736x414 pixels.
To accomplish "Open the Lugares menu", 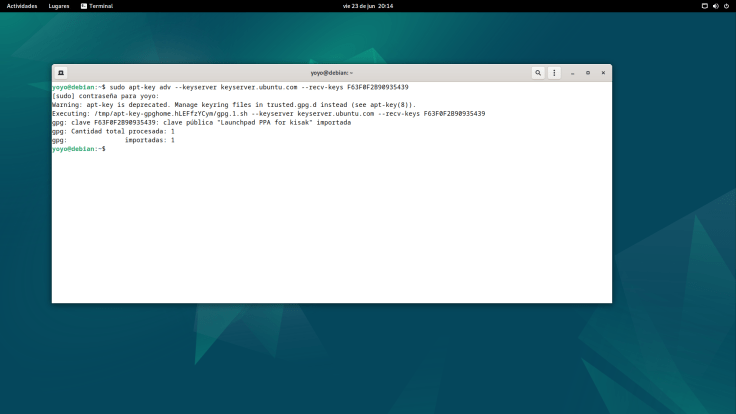I will click(x=59, y=6).
